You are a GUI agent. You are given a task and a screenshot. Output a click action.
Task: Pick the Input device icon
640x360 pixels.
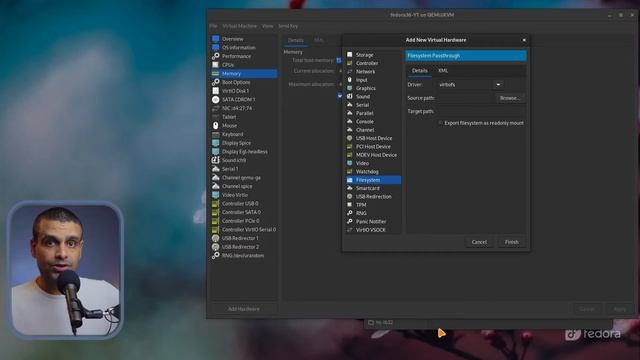click(x=350, y=80)
